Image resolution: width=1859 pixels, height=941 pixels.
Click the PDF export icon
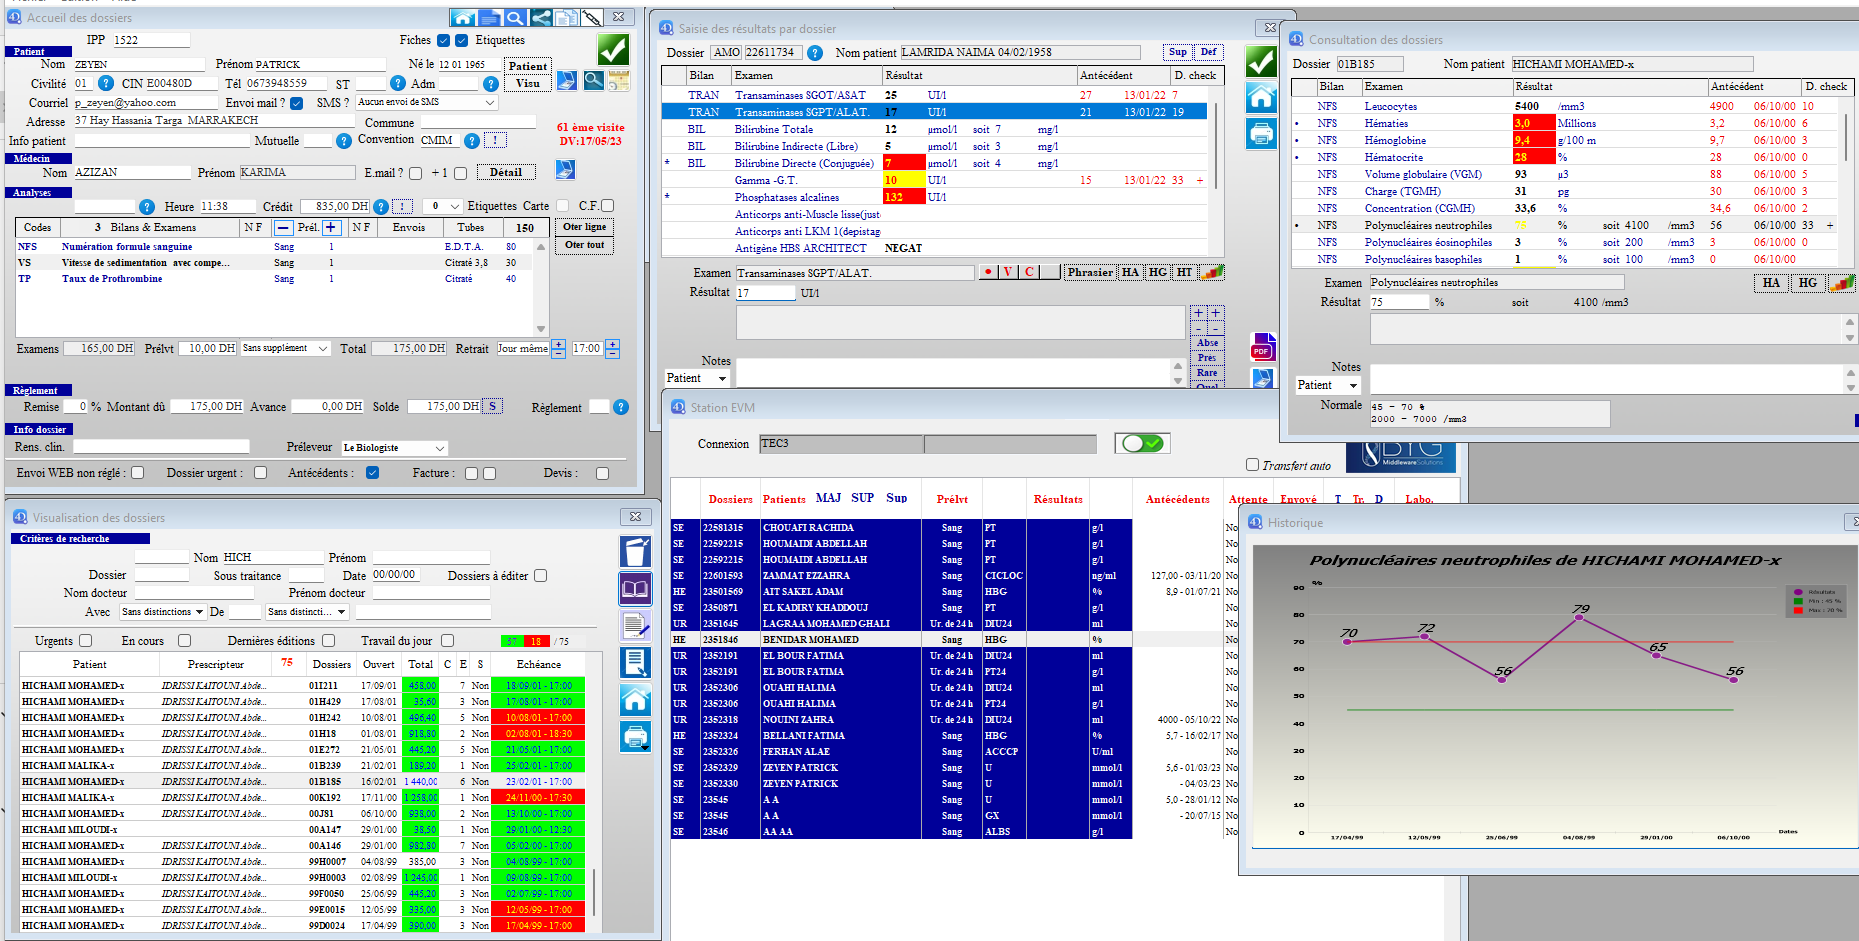coord(1262,348)
